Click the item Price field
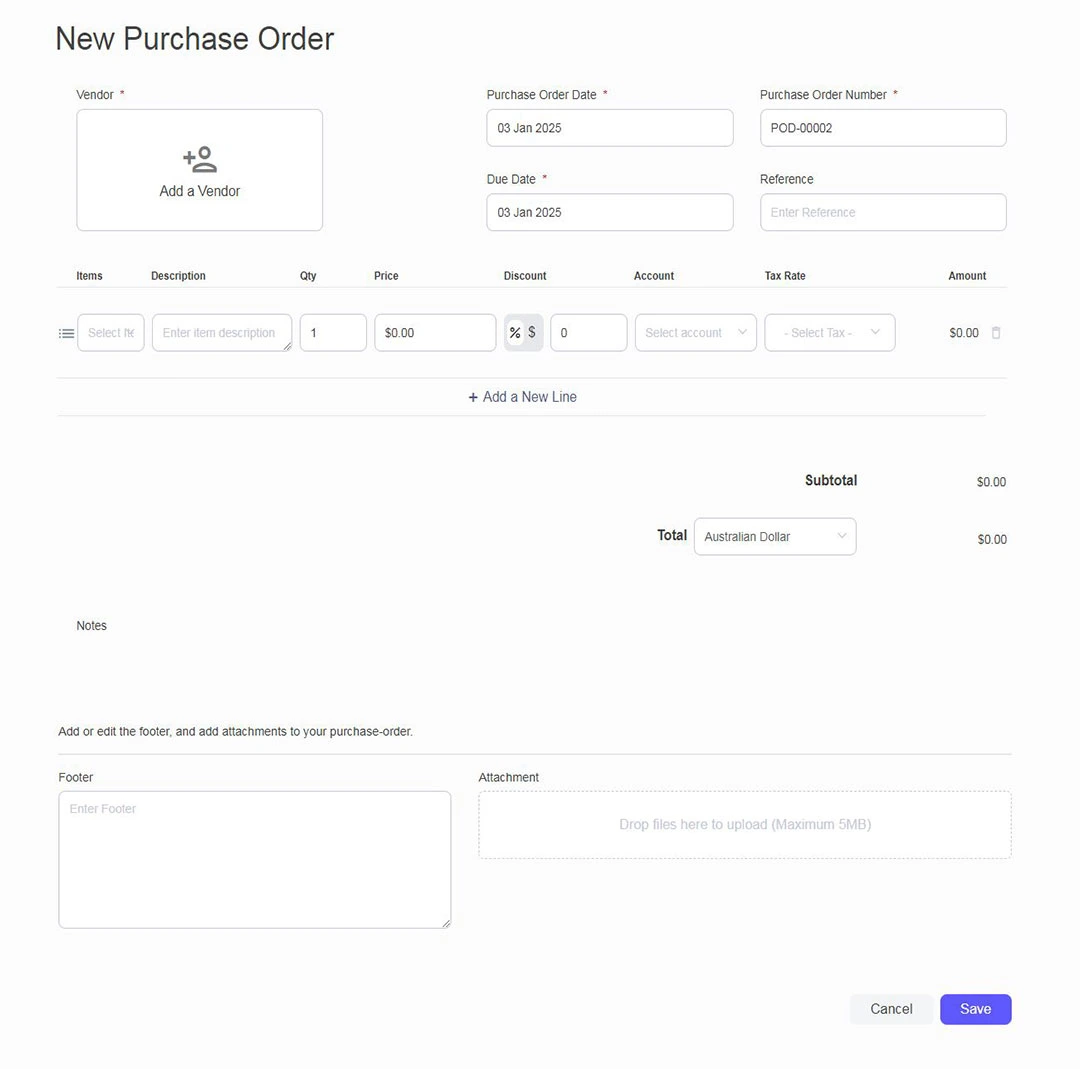The height and width of the screenshot is (1069, 1080). coord(435,333)
